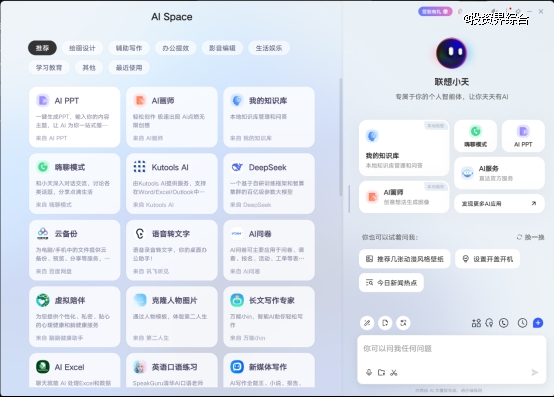The height and width of the screenshot is (397, 554).
Task: Launch the 语音转文字 app icon
Action: coord(140,233)
